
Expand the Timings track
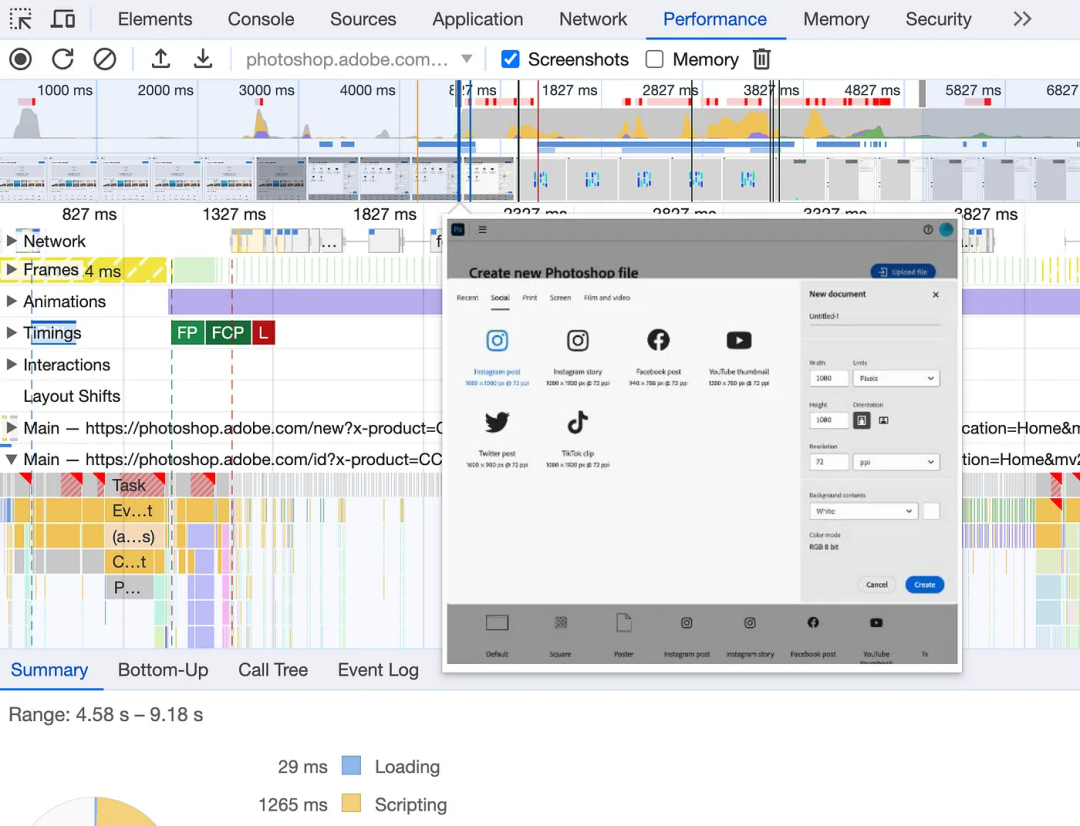11,333
